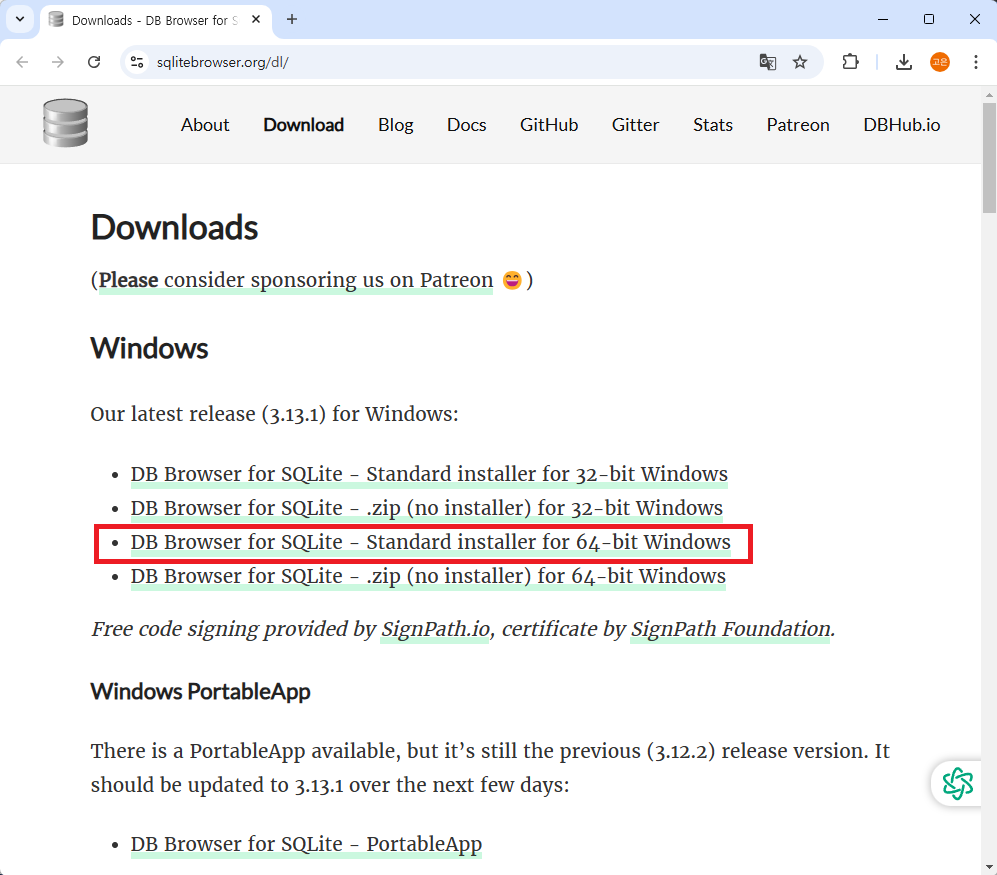The width and height of the screenshot is (997, 875).
Task: Click the DB Browser database logo
Action: point(65,123)
